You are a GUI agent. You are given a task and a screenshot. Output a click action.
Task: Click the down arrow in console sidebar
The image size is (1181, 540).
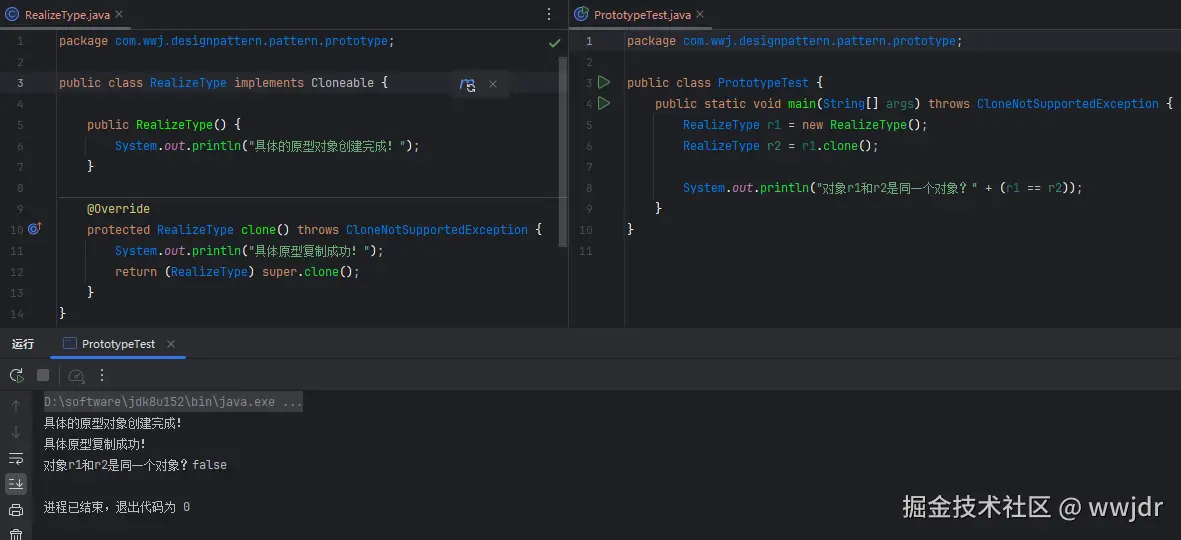click(x=16, y=432)
